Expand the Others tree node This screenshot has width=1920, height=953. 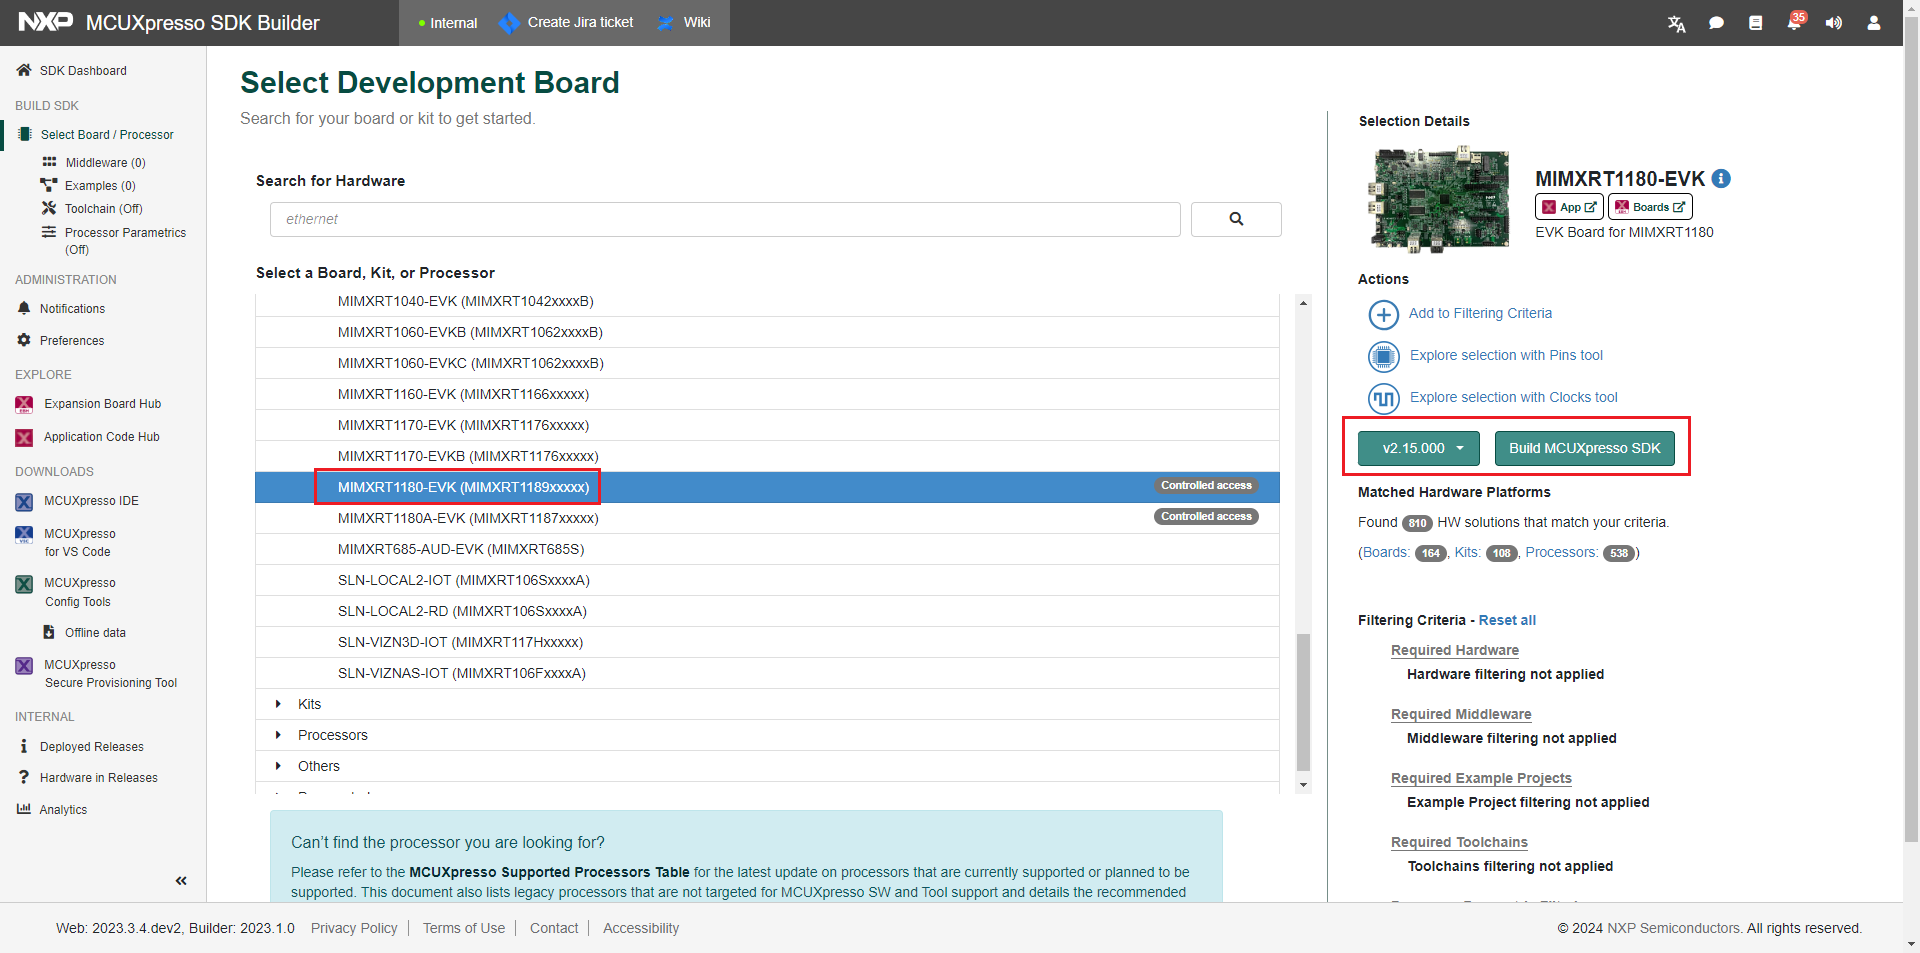click(x=278, y=766)
